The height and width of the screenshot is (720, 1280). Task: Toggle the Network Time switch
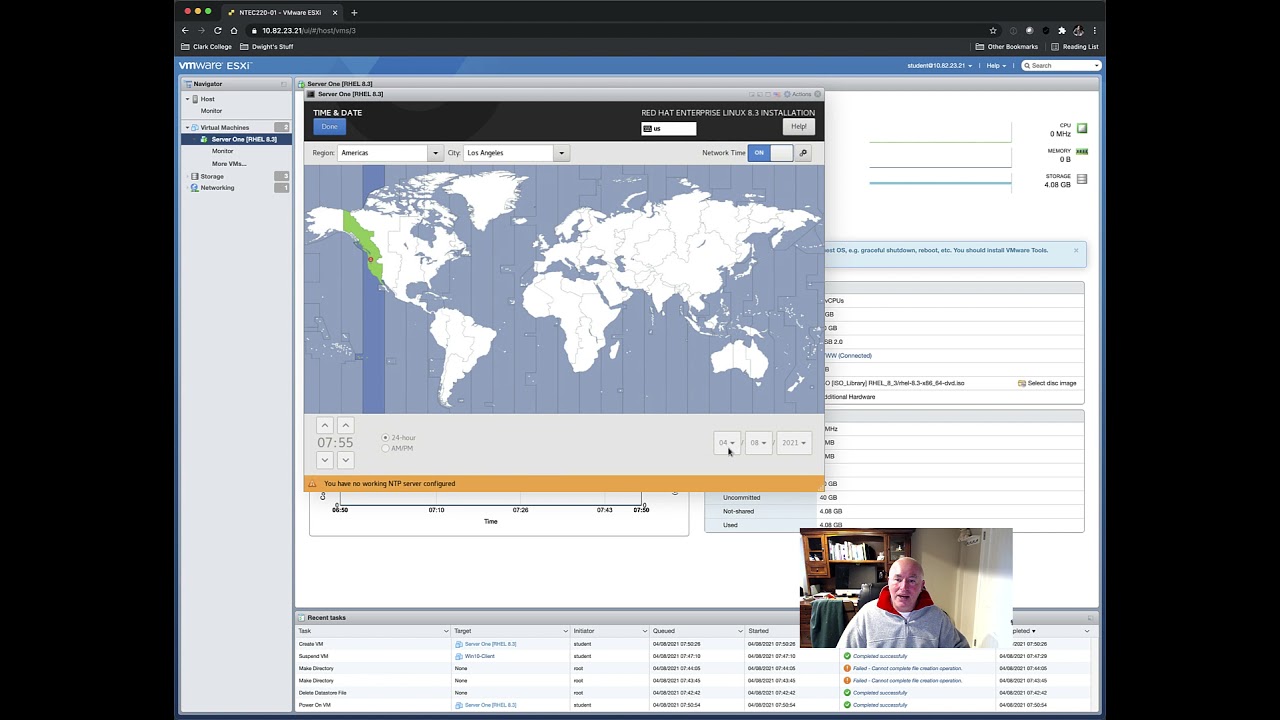coord(770,153)
